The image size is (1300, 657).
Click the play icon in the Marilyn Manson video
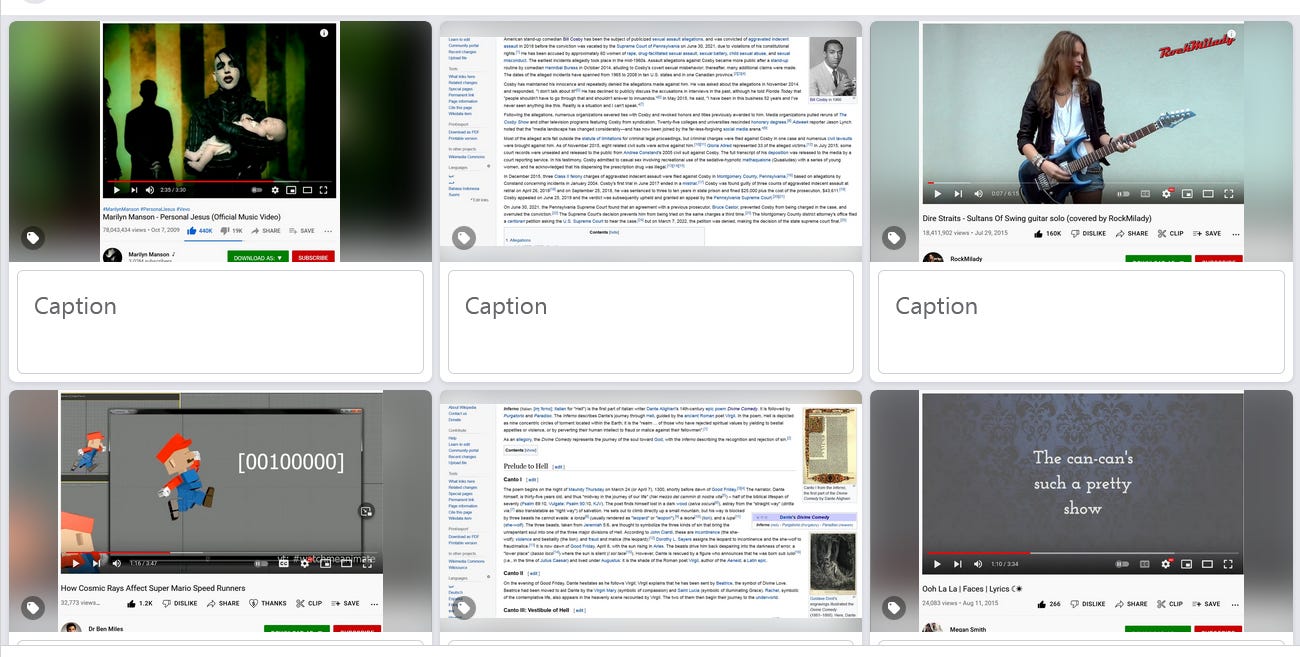tap(117, 190)
